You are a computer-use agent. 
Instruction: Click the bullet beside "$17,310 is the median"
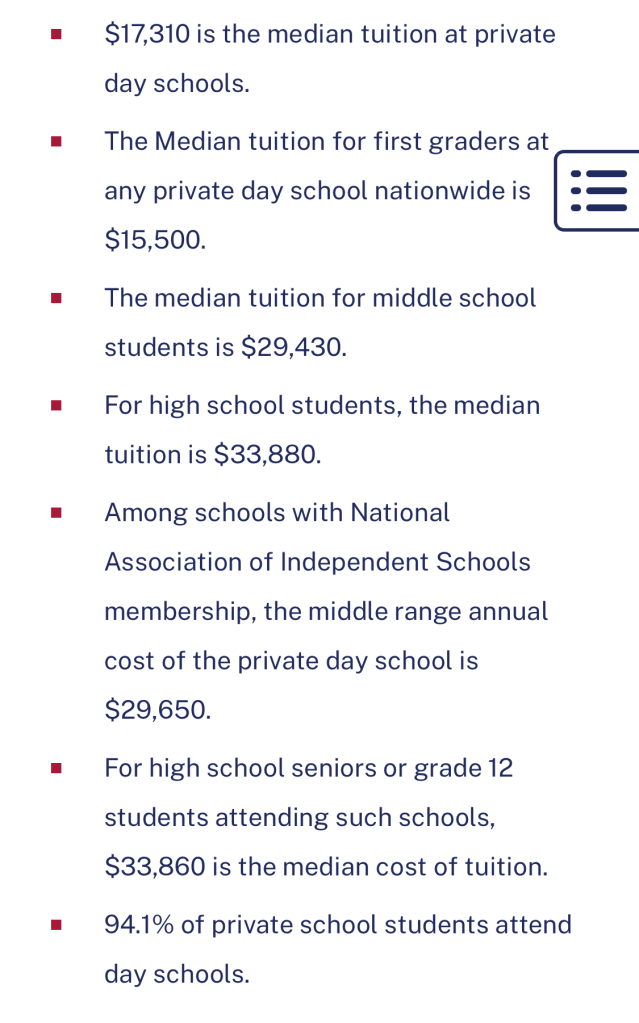[x=57, y=35]
